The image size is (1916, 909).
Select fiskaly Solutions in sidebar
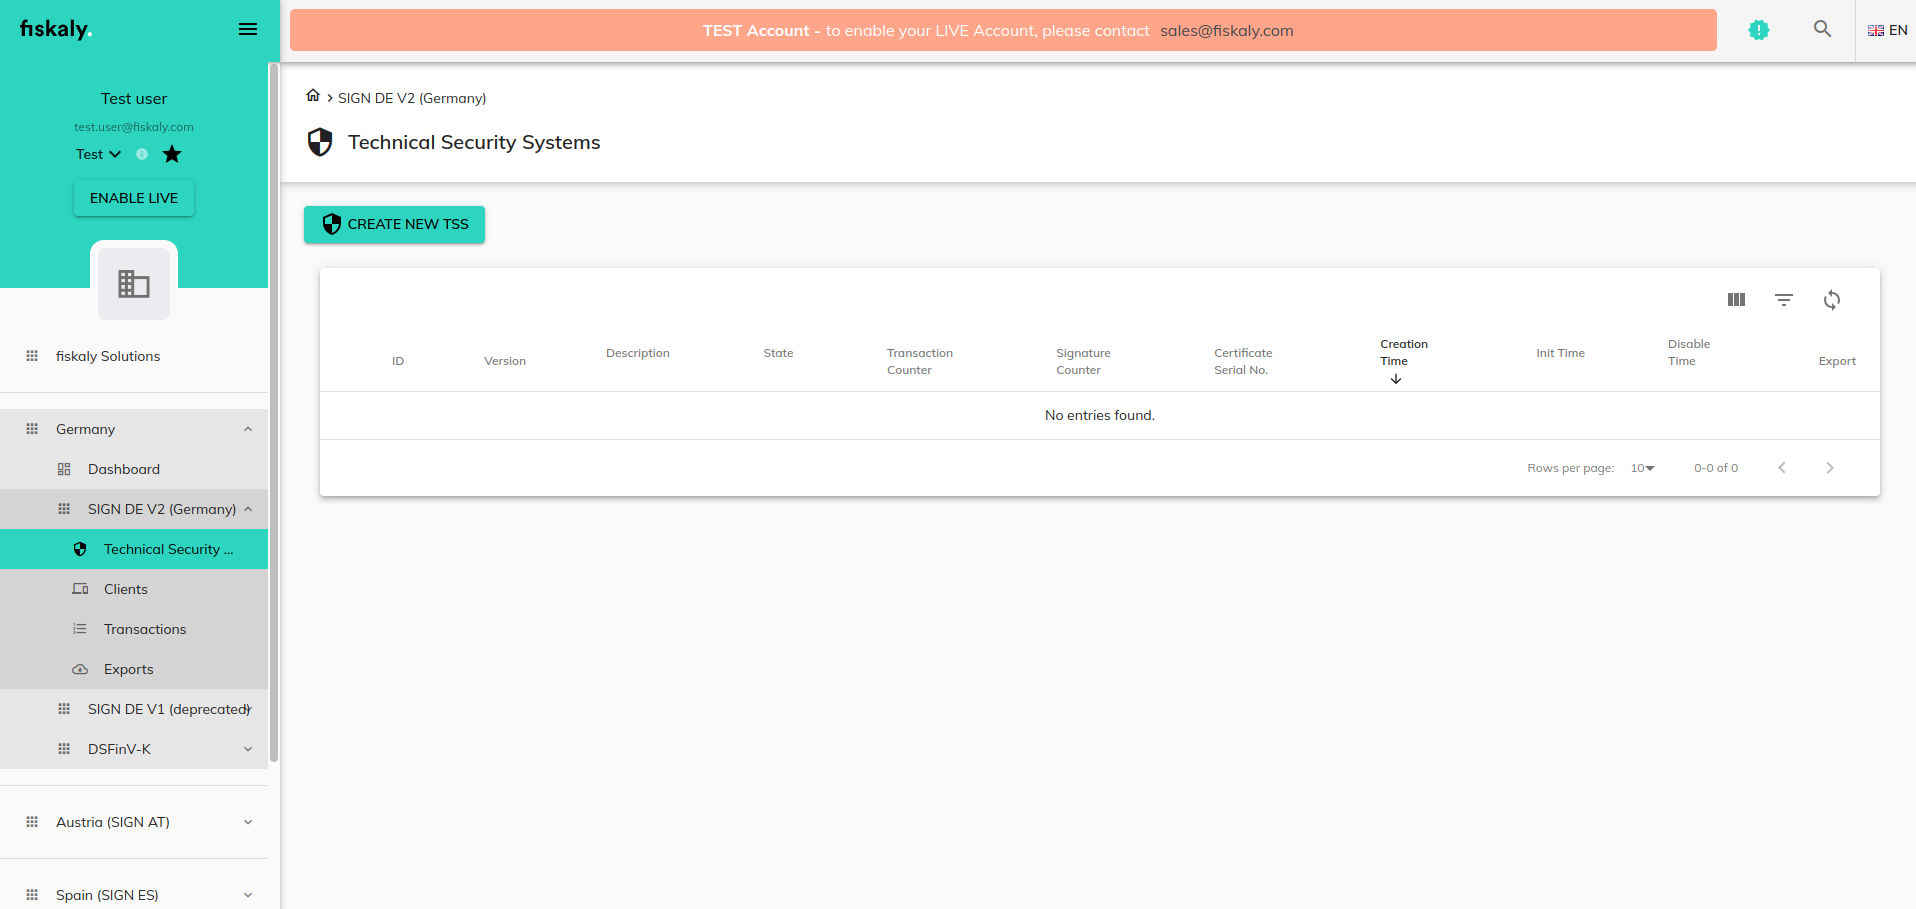134,356
